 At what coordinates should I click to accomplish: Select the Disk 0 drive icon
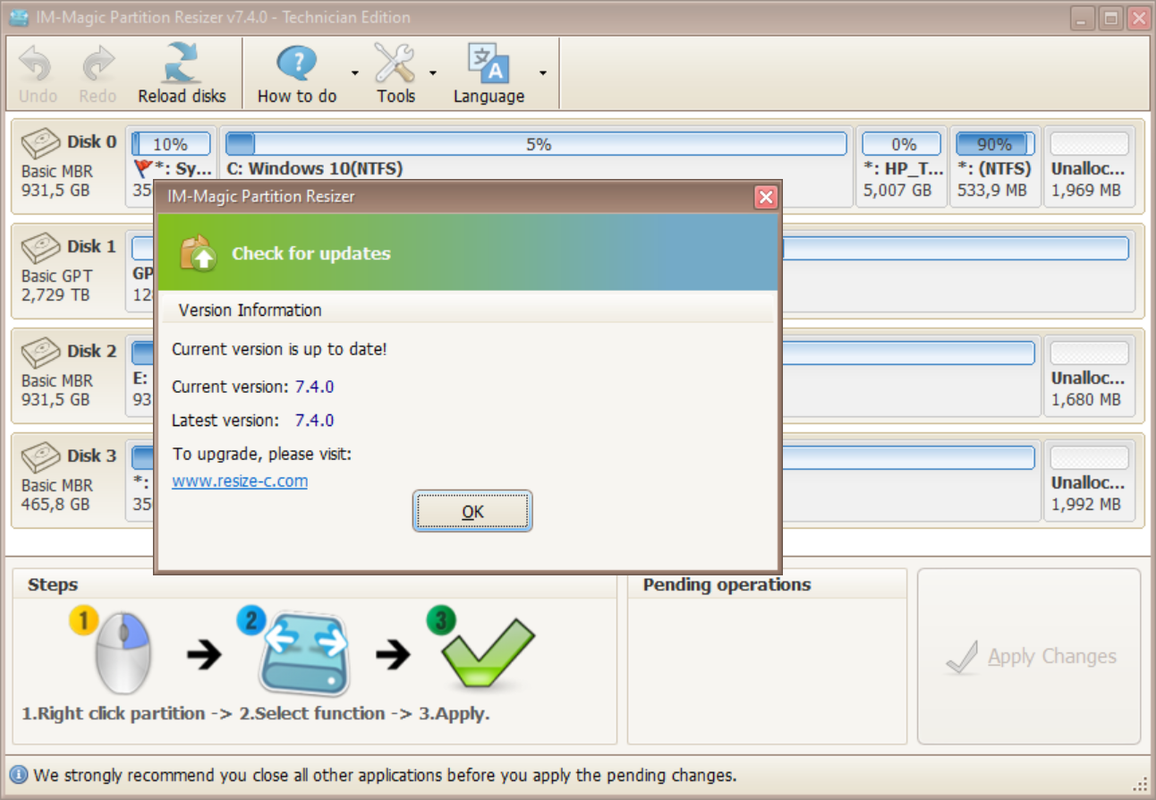(40, 143)
